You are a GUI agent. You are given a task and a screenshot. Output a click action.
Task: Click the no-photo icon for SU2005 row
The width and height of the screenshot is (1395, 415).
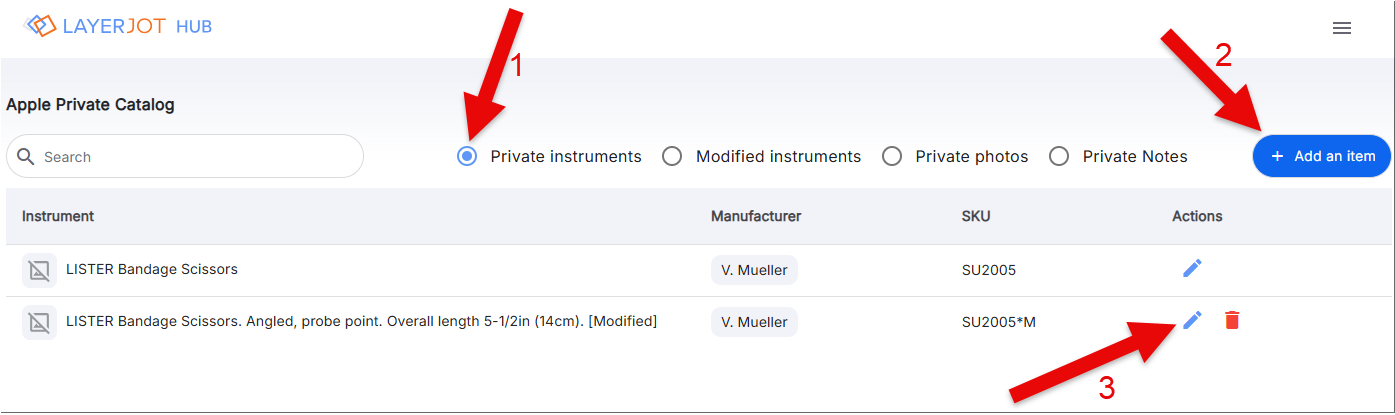[39, 270]
